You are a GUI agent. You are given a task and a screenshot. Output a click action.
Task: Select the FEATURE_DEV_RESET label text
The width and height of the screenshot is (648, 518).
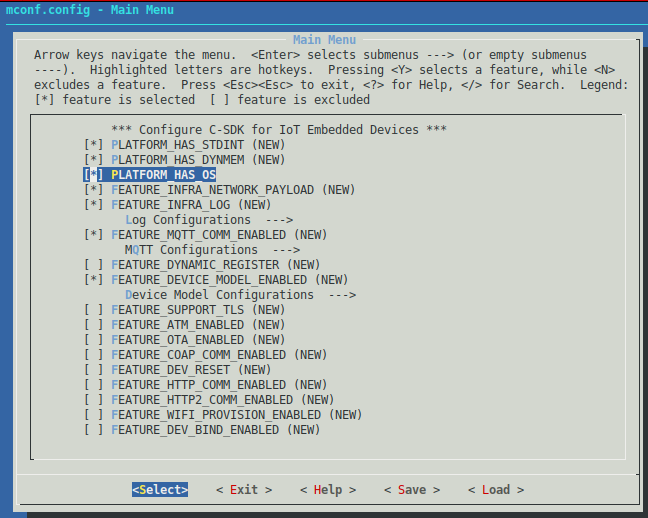tap(171, 370)
